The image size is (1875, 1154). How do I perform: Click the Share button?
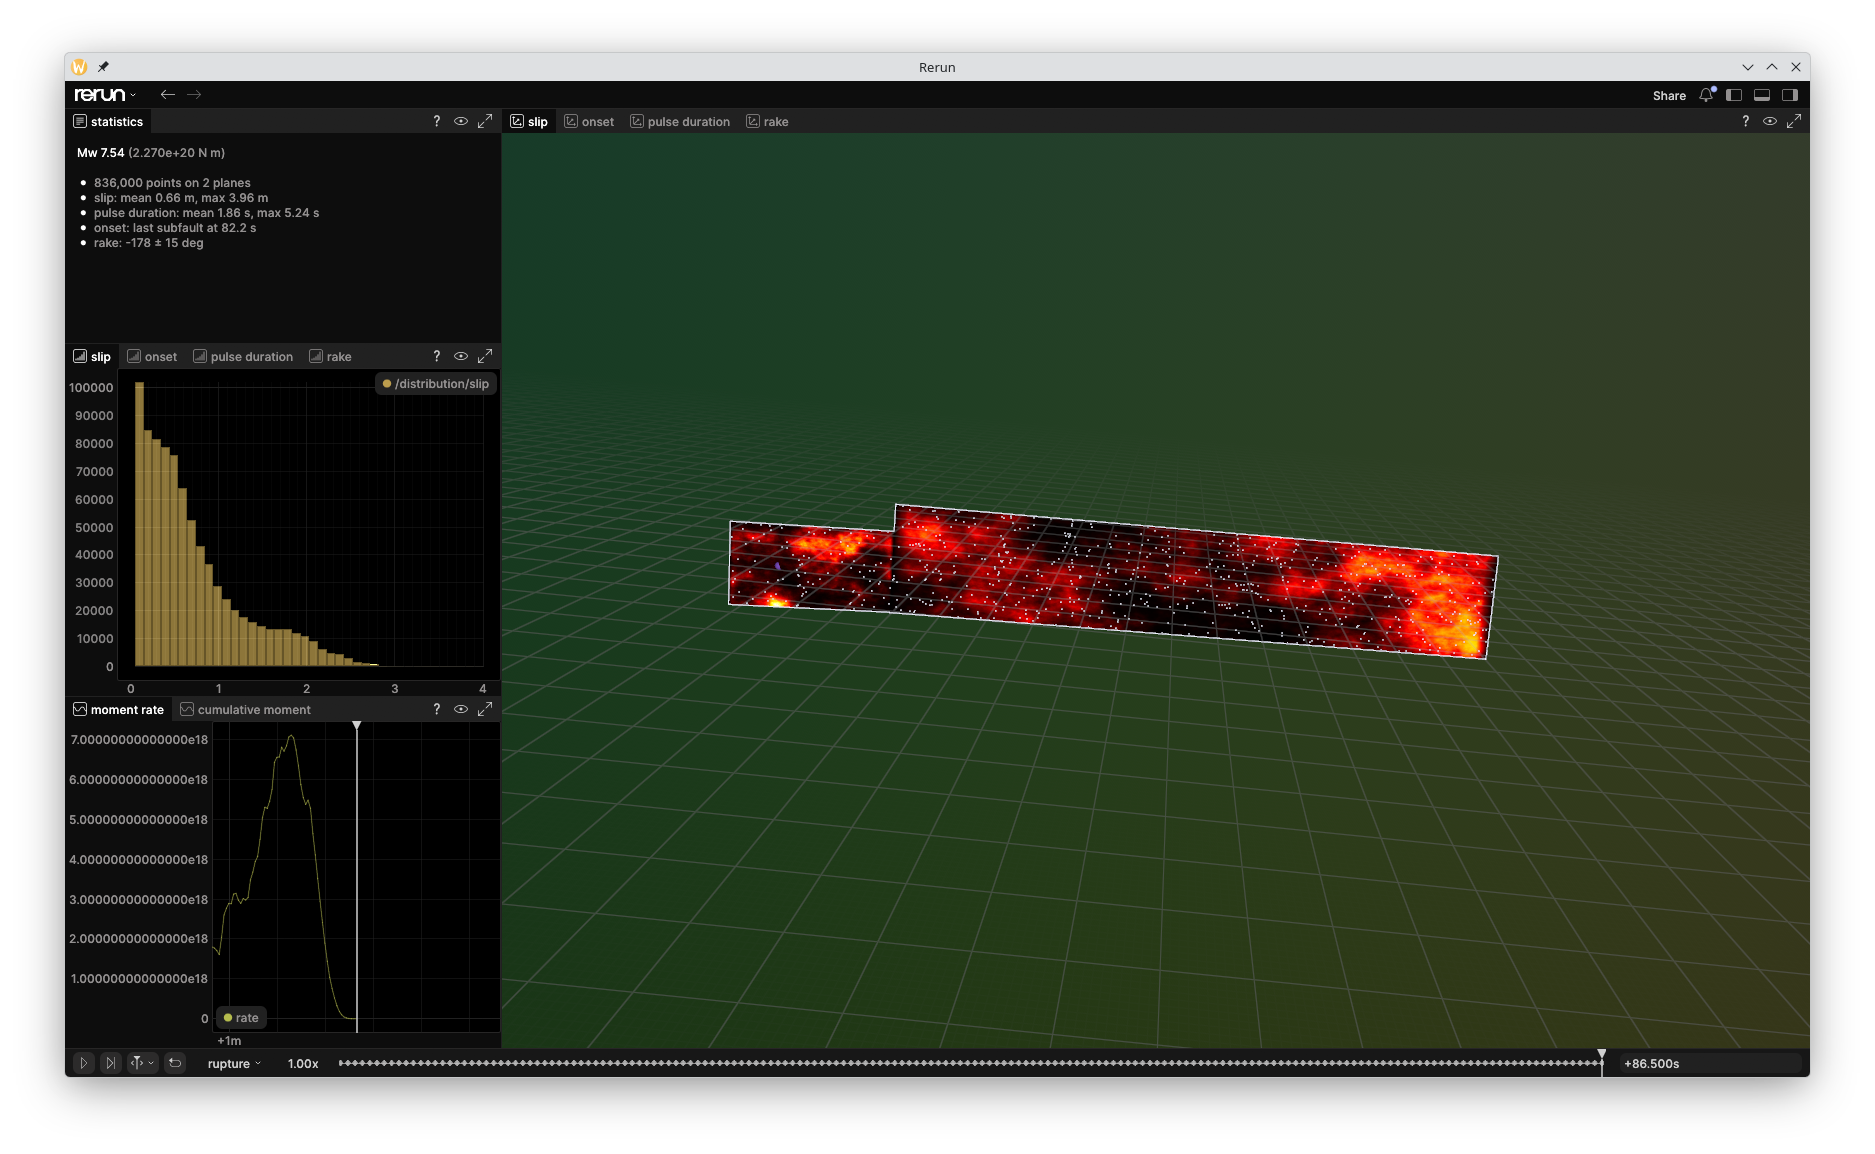pos(1669,96)
